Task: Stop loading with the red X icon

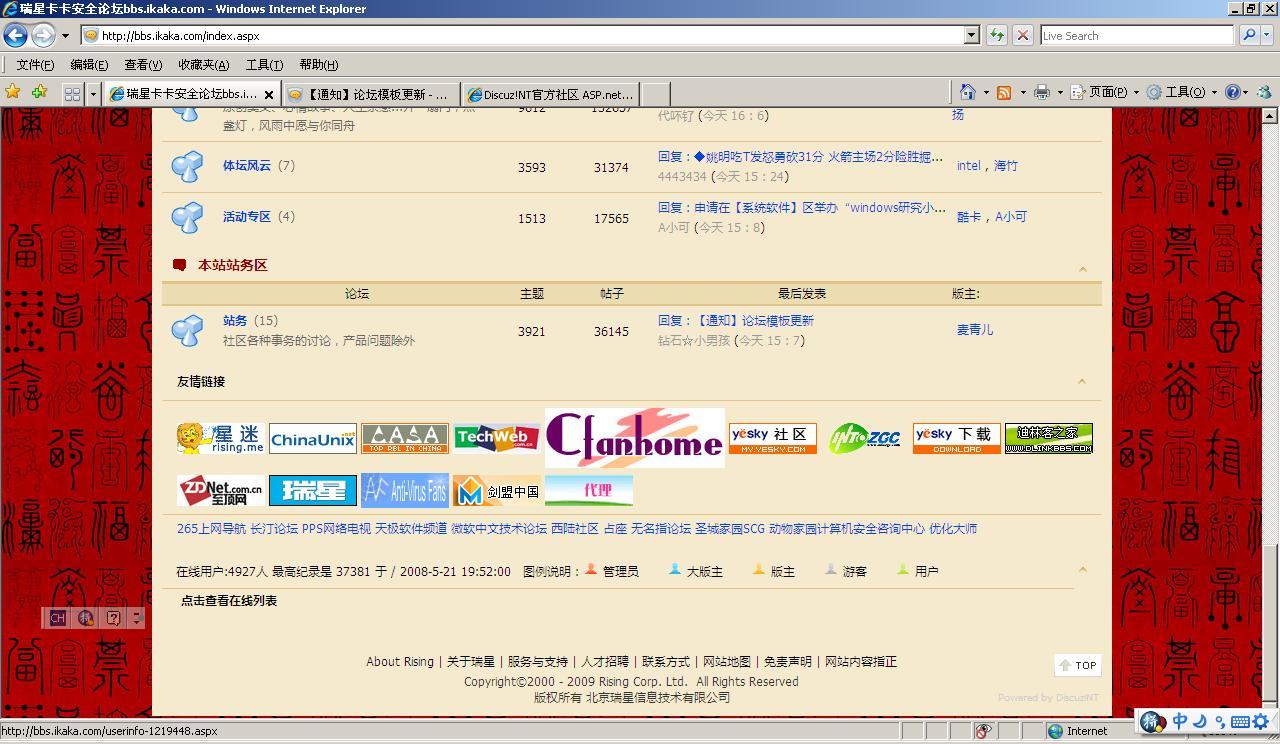Action: tap(1022, 35)
